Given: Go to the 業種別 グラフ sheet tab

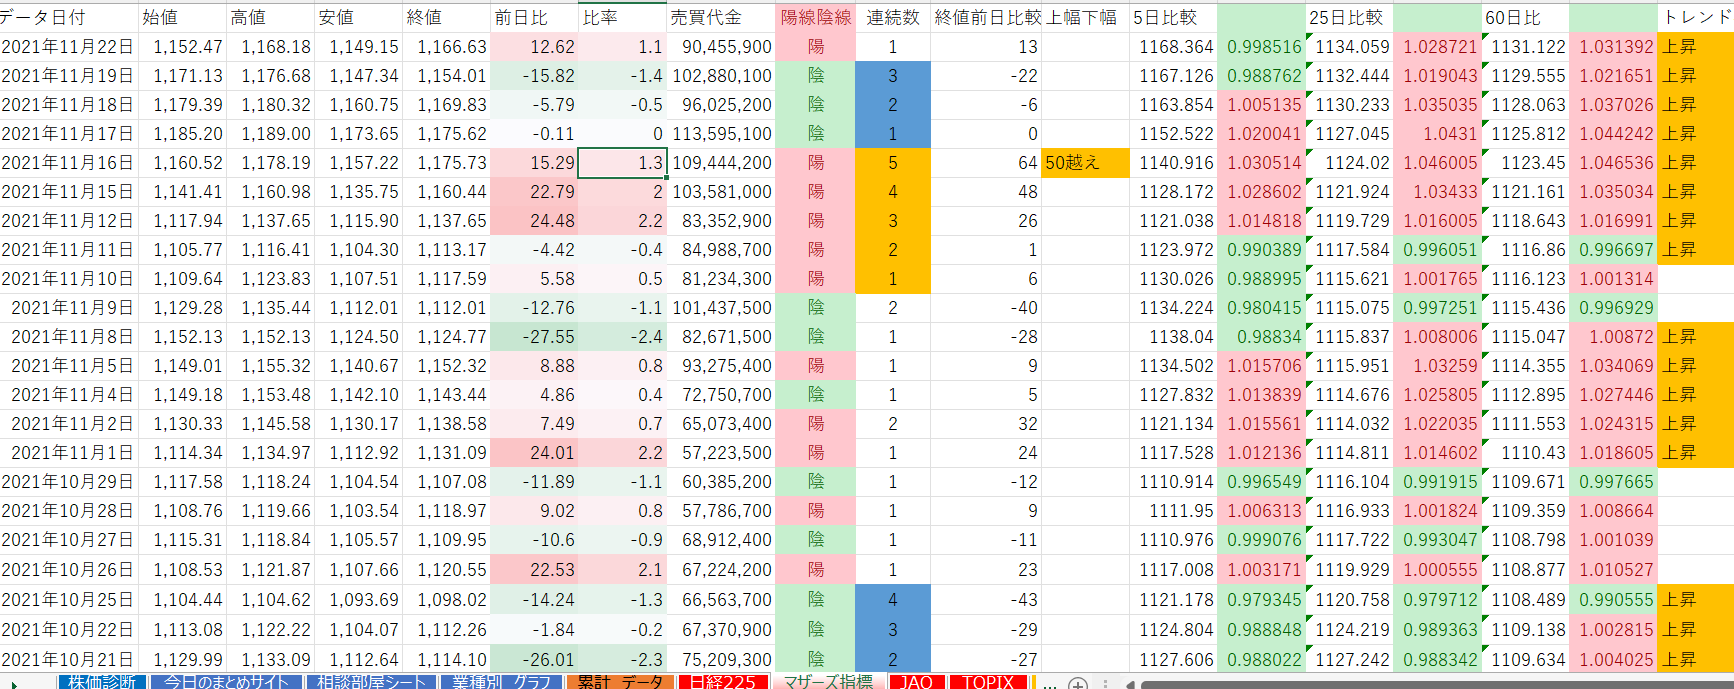Looking at the screenshot, I should coord(501,682).
